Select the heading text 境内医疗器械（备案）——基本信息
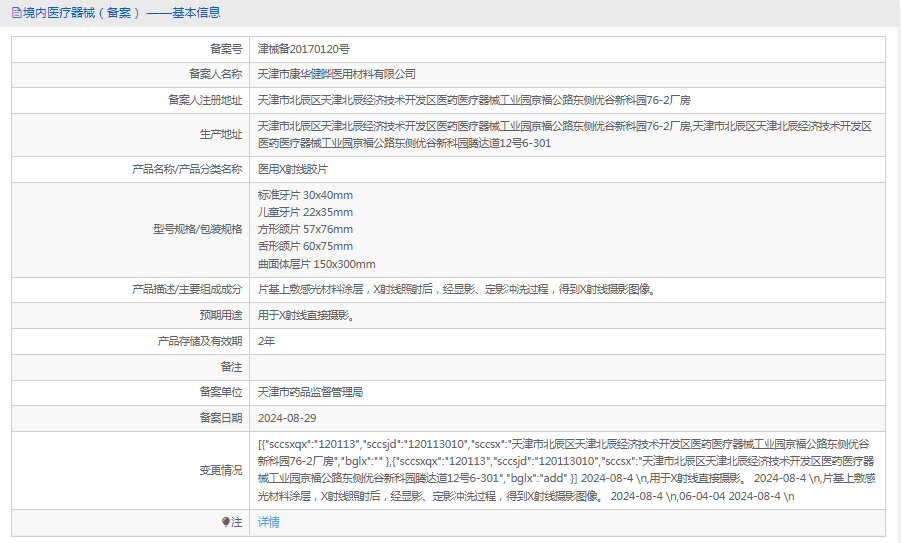Viewport: 901px width, 543px height. coord(121,13)
